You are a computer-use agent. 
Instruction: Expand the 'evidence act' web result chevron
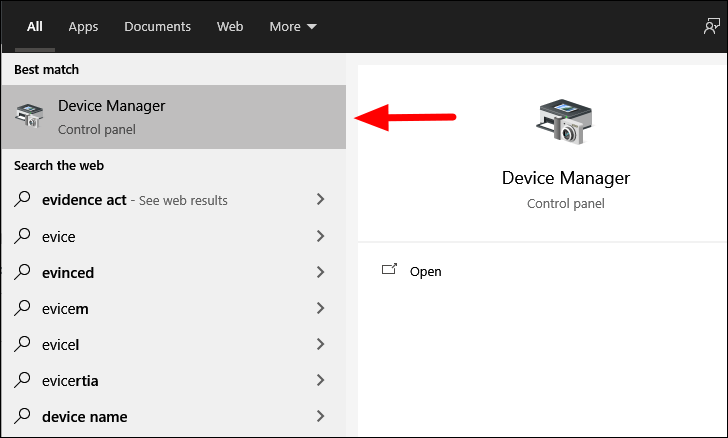click(x=320, y=199)
